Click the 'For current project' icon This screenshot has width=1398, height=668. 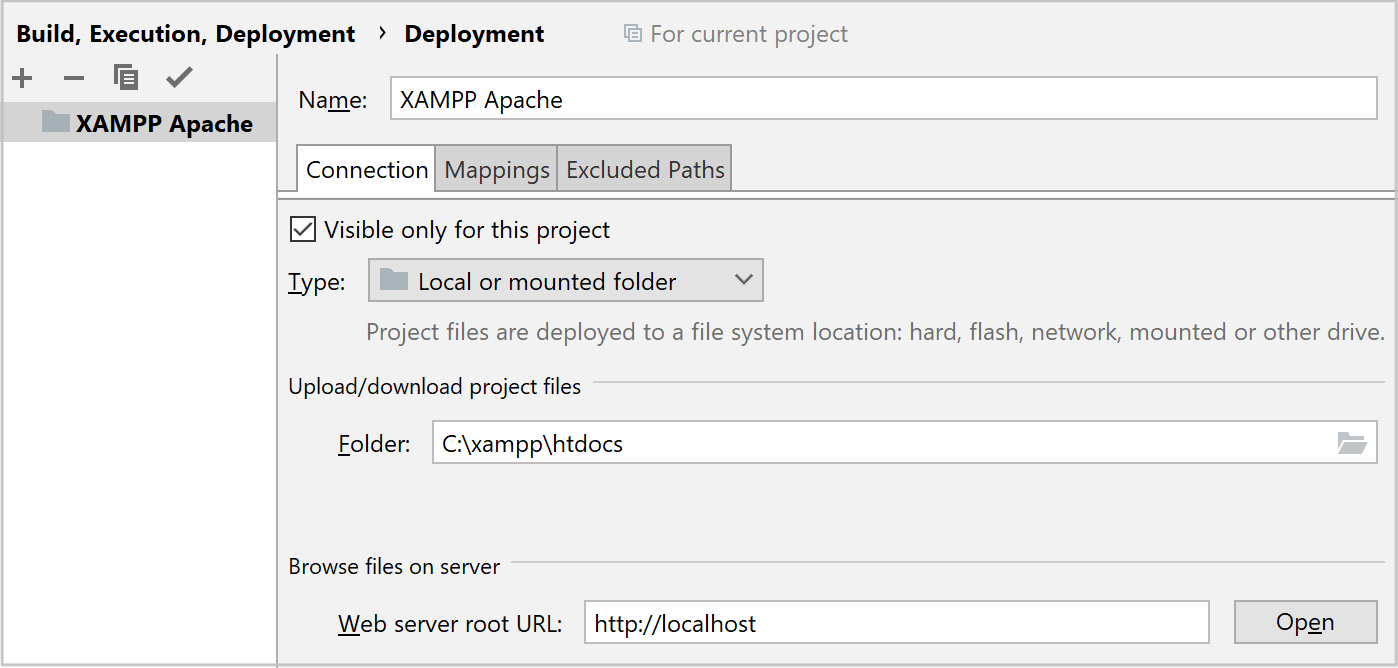pyautogui.click(x=632, y=34)
